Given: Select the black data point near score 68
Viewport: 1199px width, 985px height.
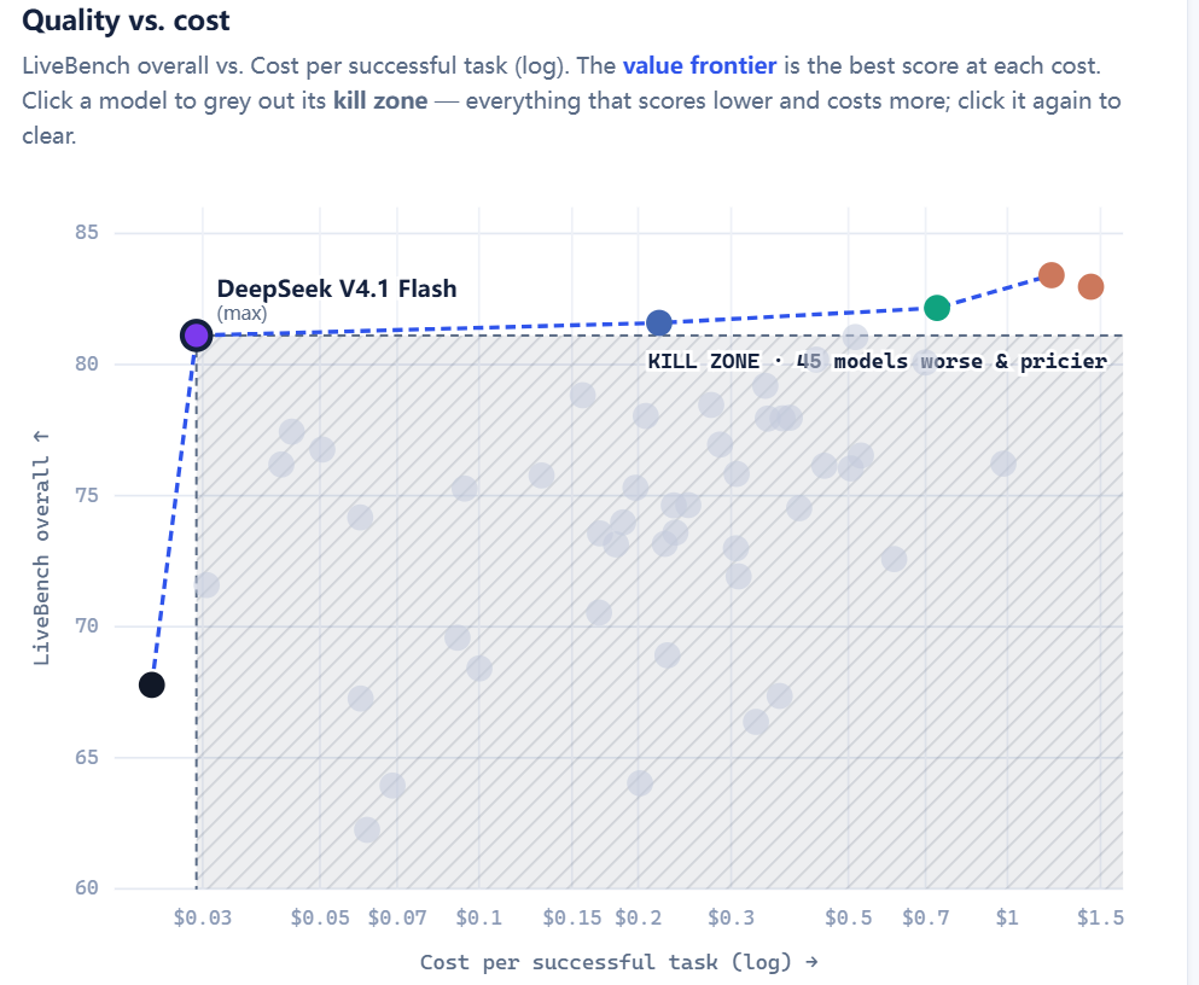Looking at the screenshot, I should [151, 684].
